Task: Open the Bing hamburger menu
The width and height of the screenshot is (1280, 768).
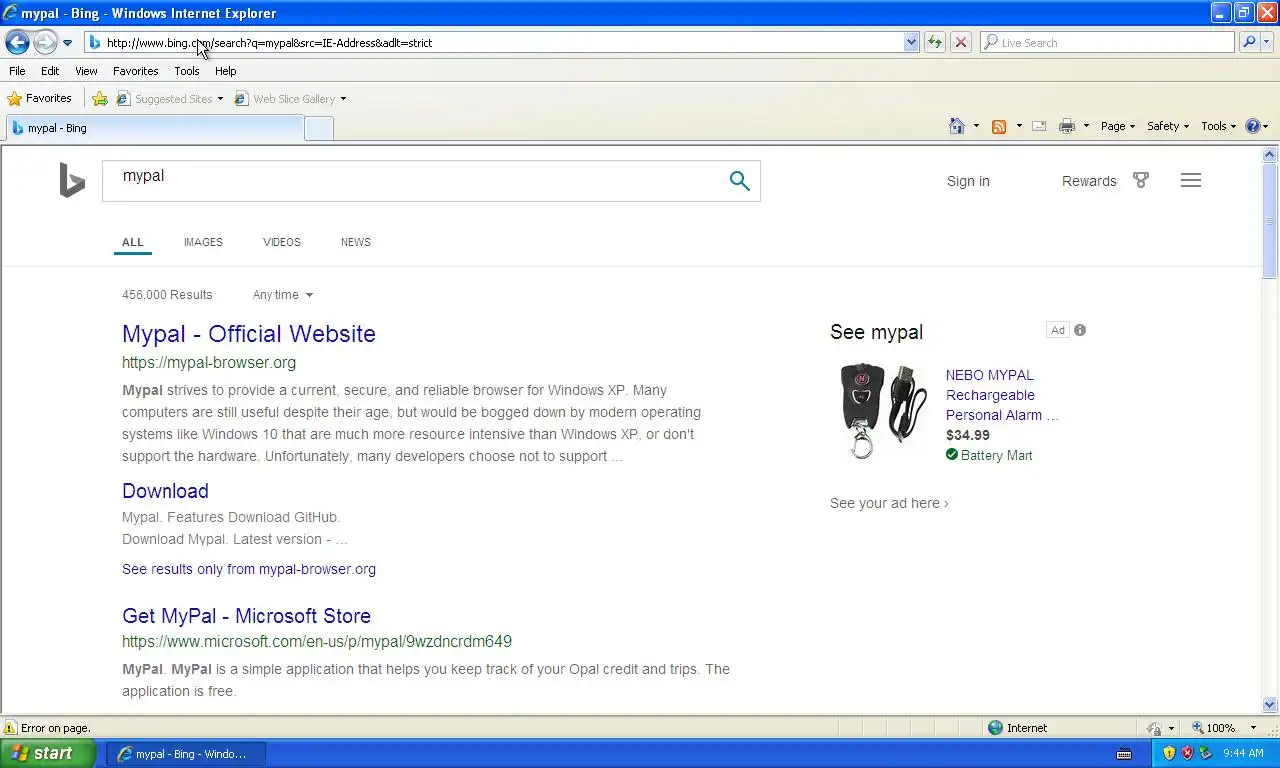Action: [x=1190, y=180]
